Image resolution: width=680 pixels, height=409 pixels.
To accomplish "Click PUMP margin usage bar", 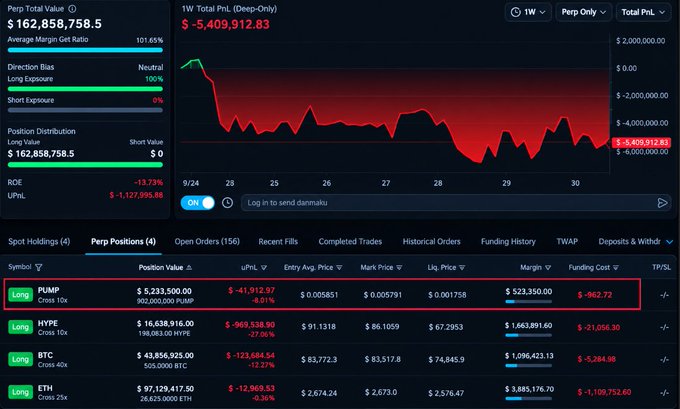I will click(x=529, y=301).
